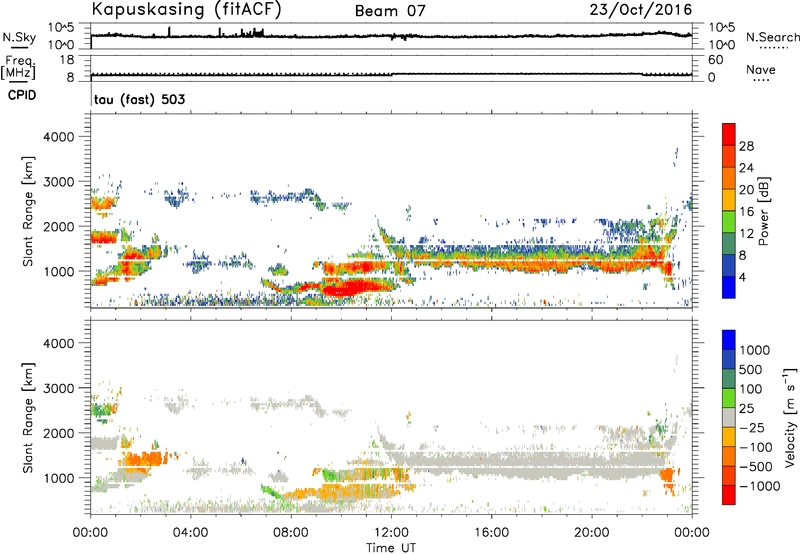Click the 'Power [dB]' color bar label
Screen dimensions: 800x554
pyautogui.click(x=763, y=211)
